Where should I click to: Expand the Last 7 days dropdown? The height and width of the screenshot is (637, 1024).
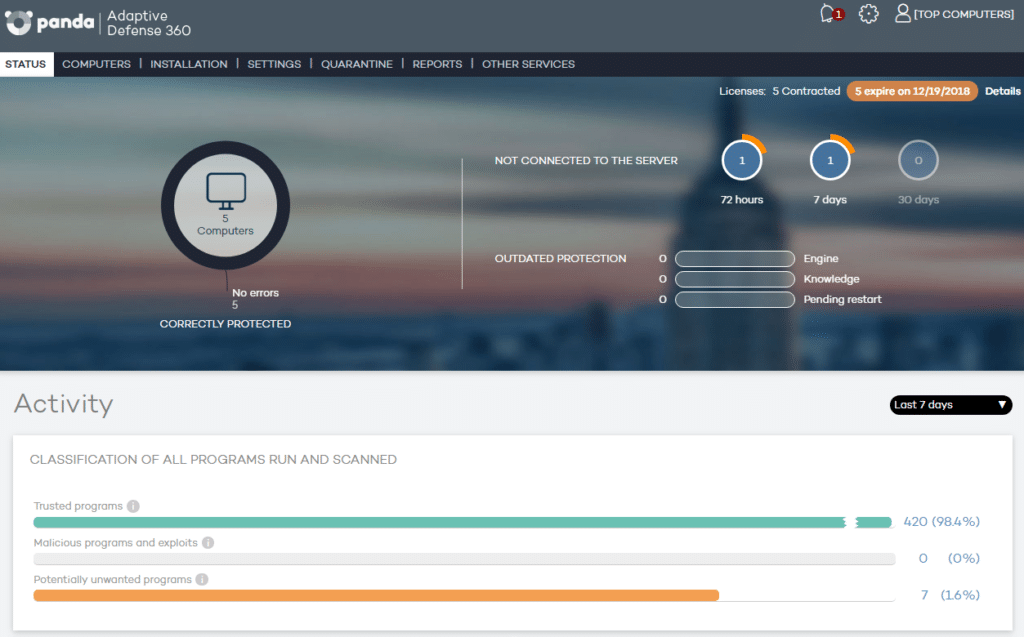click(951, 405)
